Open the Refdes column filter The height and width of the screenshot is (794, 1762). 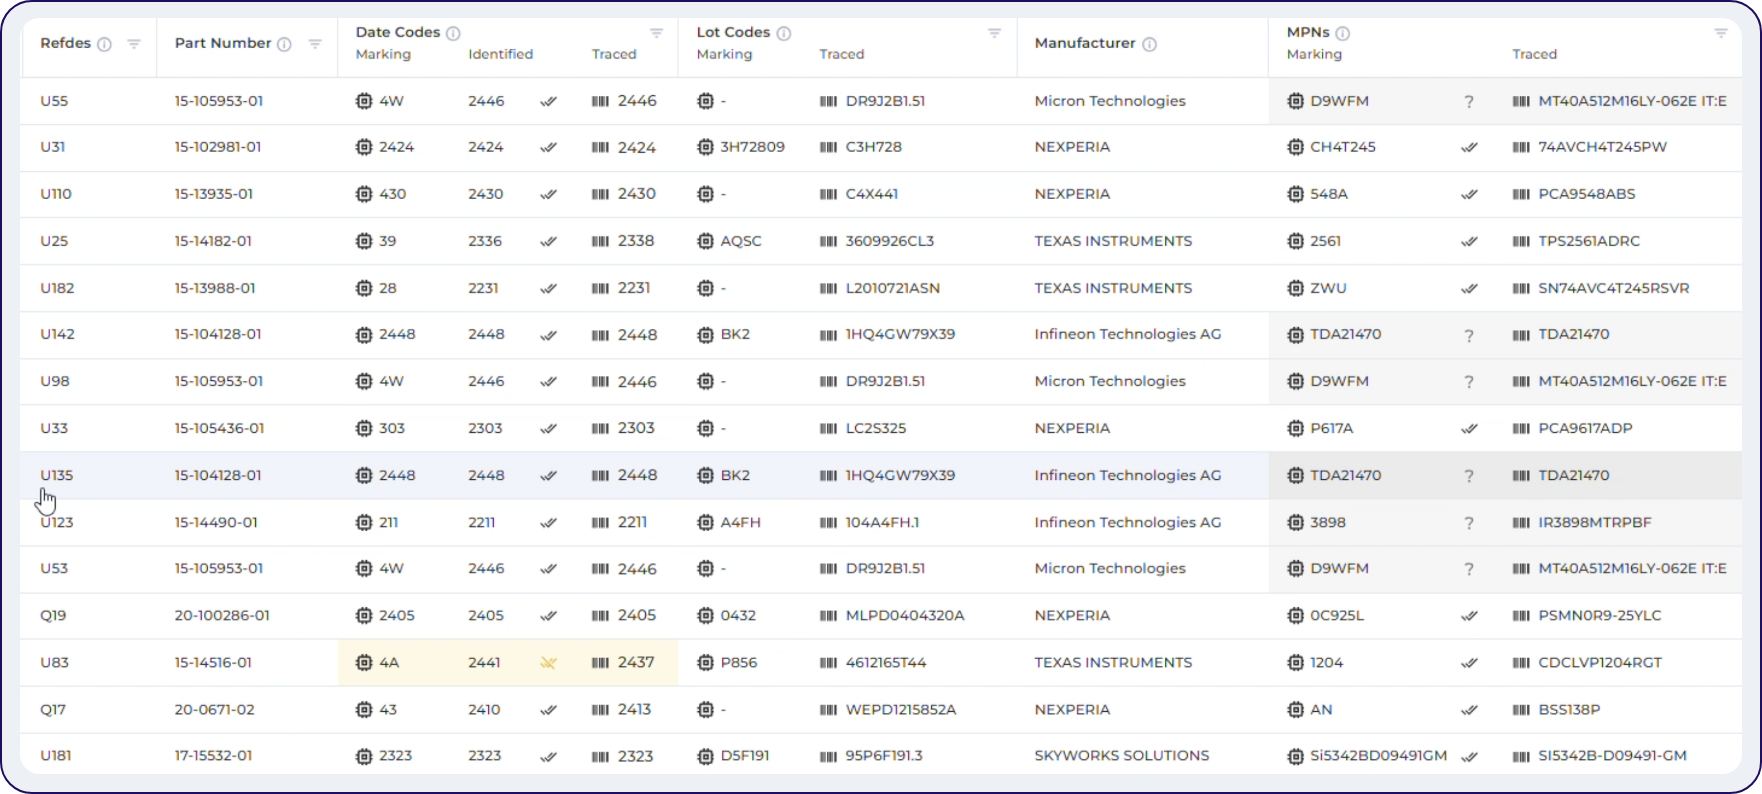point(134,44)
